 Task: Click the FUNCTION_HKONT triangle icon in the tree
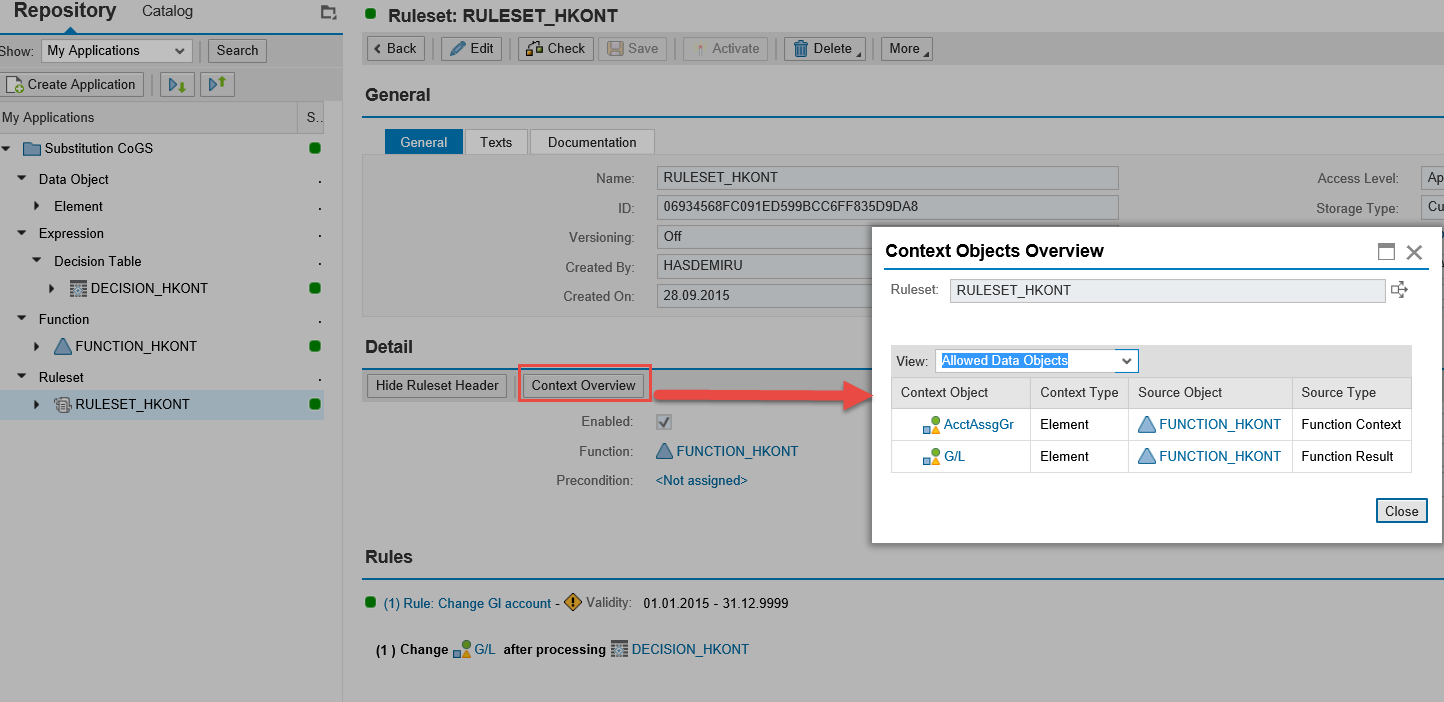click(63, 347)
